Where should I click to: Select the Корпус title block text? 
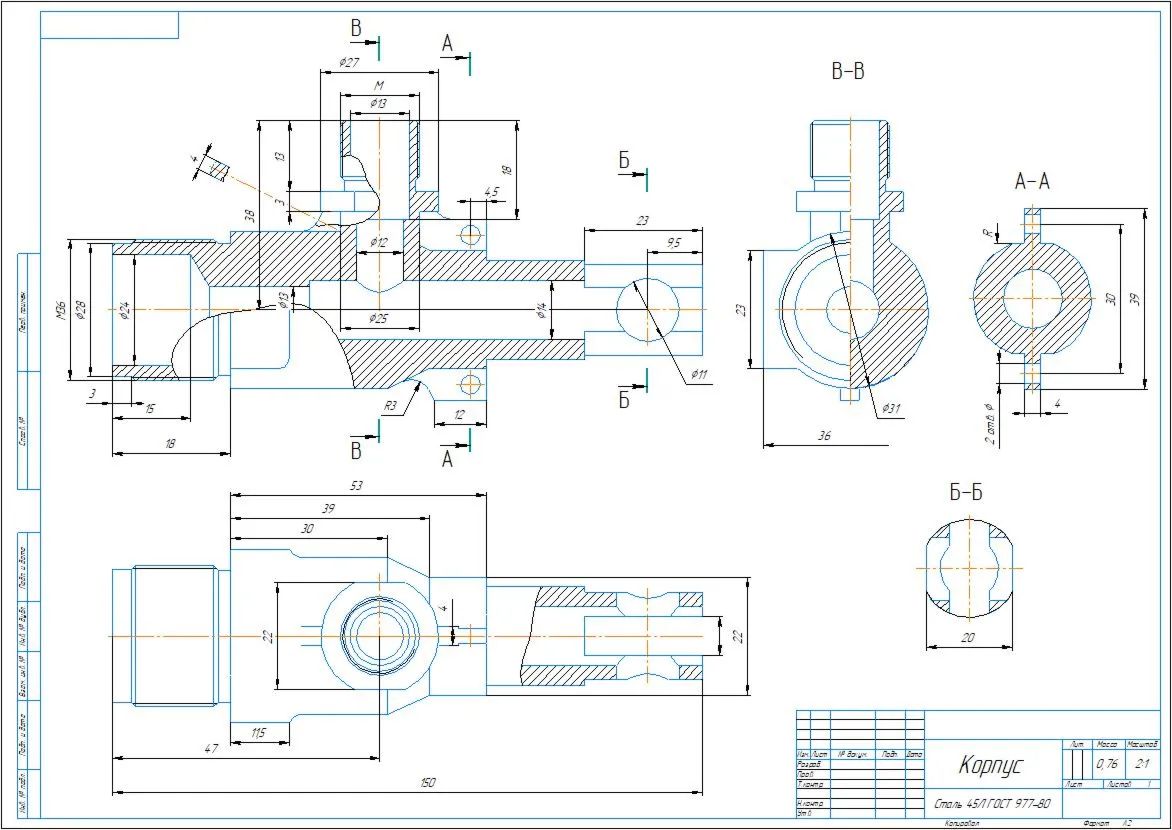[x=990, y=766]
